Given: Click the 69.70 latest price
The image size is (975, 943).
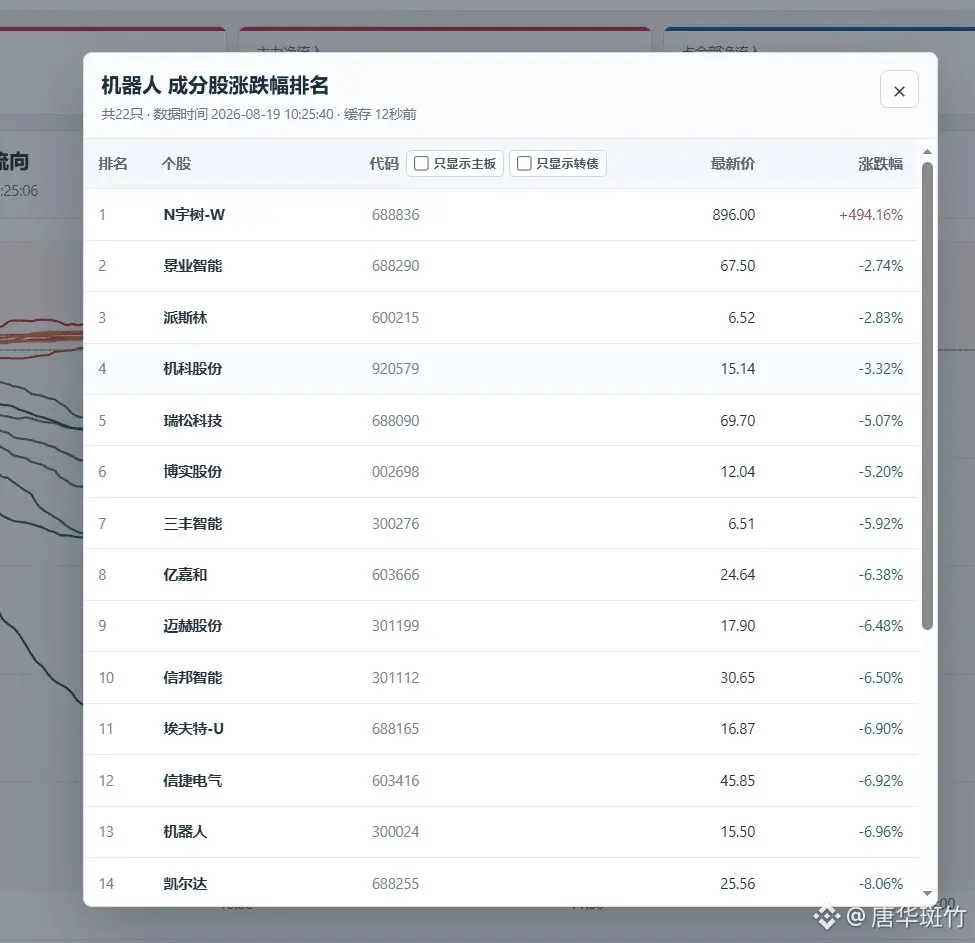Looking at the screenshot, I should click(x=737, y=421).
